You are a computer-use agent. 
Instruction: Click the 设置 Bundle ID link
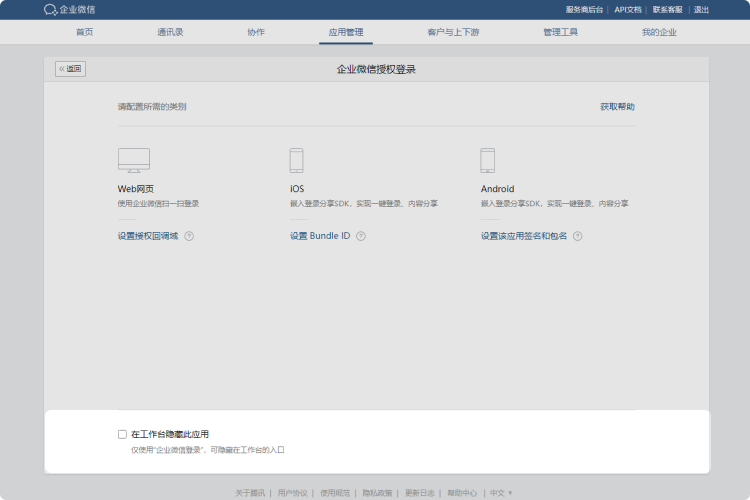(x=320, y=236)
